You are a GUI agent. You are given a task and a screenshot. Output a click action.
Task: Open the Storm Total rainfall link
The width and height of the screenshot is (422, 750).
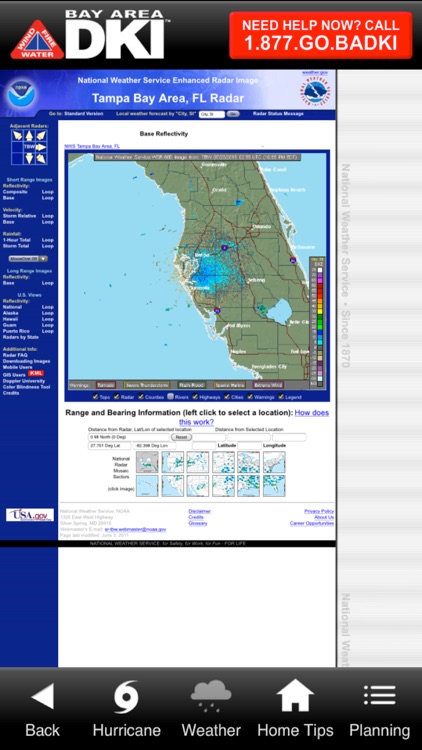[15, 246]
